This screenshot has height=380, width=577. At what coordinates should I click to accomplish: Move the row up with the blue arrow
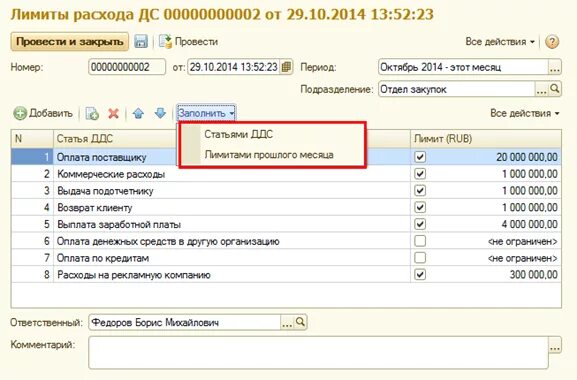(138, 114)
